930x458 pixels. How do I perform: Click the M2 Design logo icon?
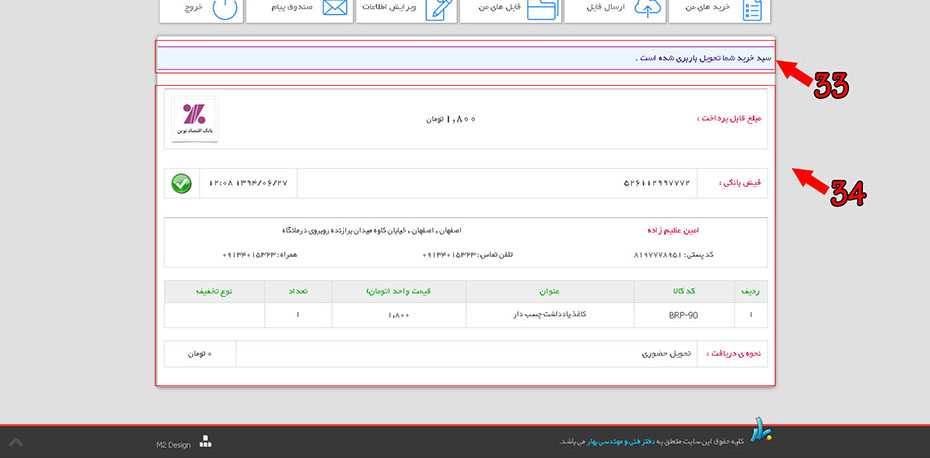205,440
